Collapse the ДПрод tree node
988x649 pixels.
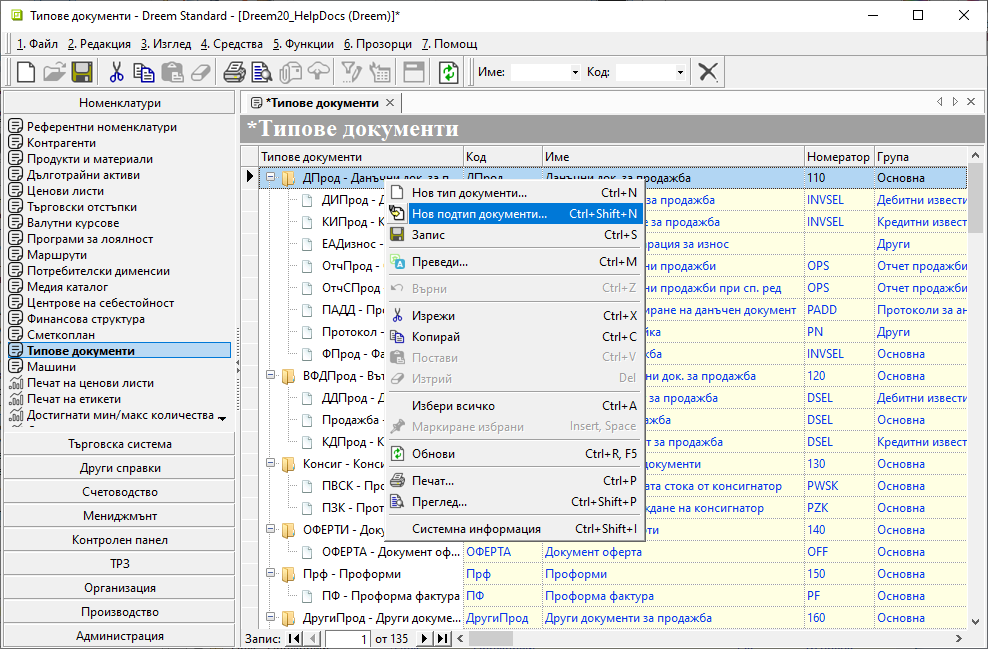point(270,178)
